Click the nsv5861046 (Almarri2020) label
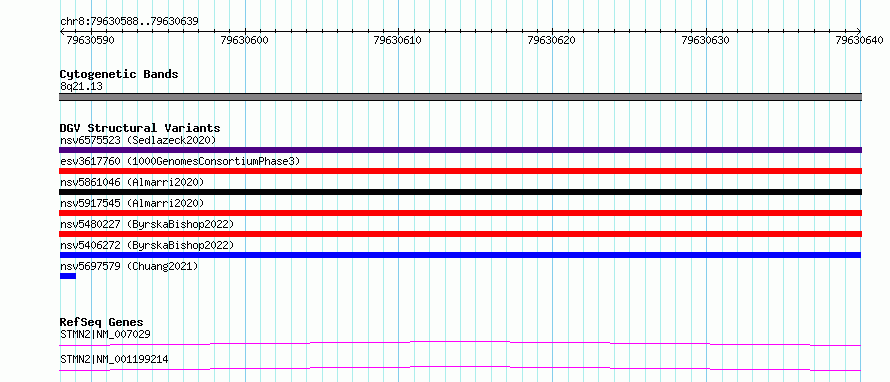The image size is (890, 382). (132, 182)
